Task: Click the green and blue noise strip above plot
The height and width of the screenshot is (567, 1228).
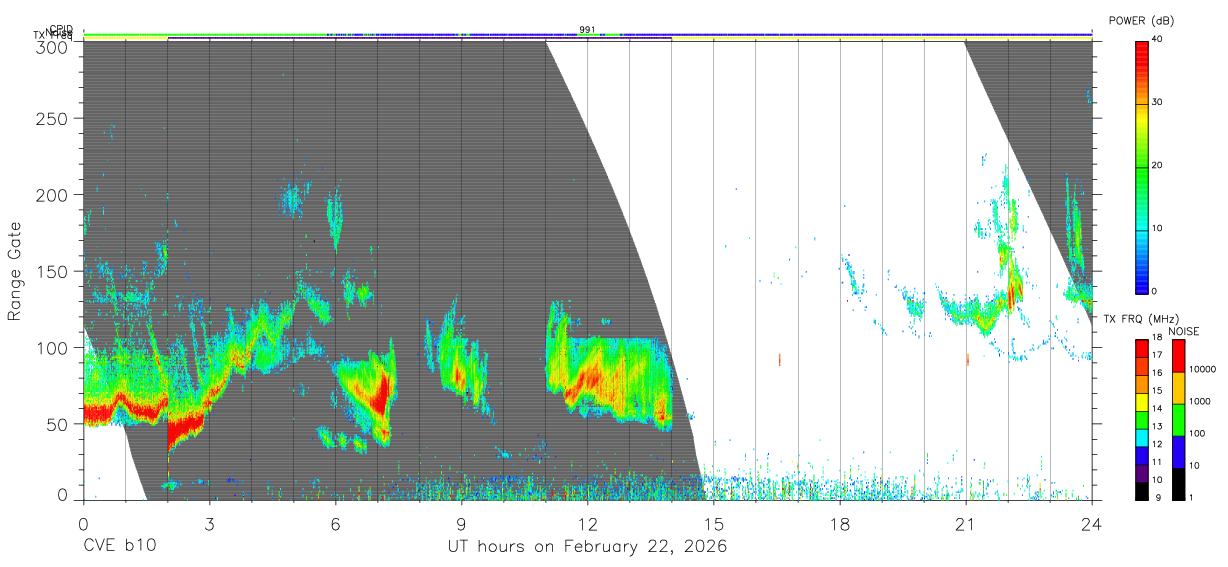Action: [x=587, y=34]
